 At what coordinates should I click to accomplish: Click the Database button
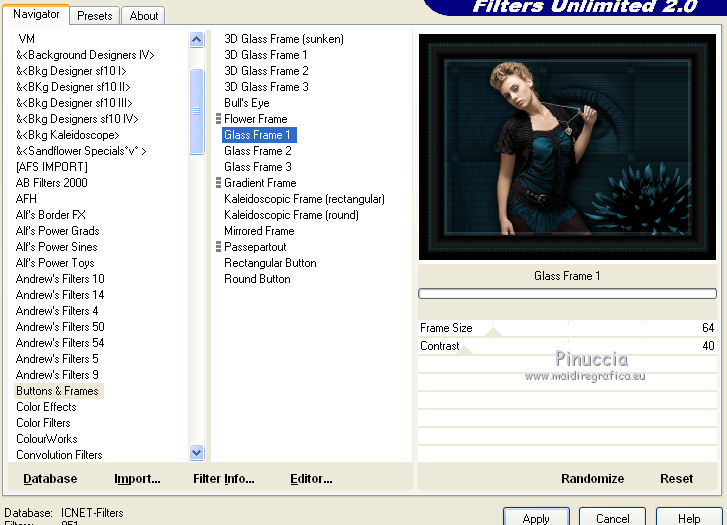point(50,479)
